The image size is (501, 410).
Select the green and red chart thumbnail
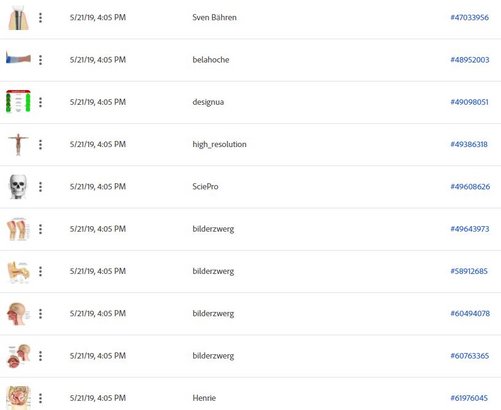pos(18,101)
